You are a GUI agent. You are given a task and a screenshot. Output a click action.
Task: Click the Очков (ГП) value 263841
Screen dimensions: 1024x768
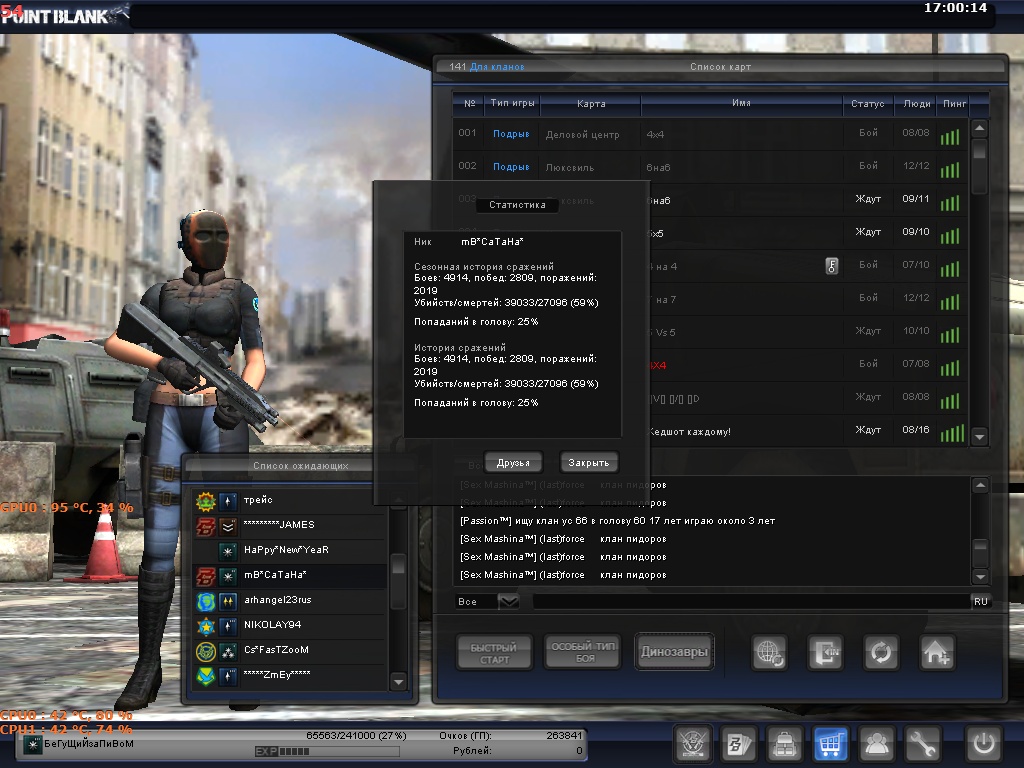click(x=564, y=735)
